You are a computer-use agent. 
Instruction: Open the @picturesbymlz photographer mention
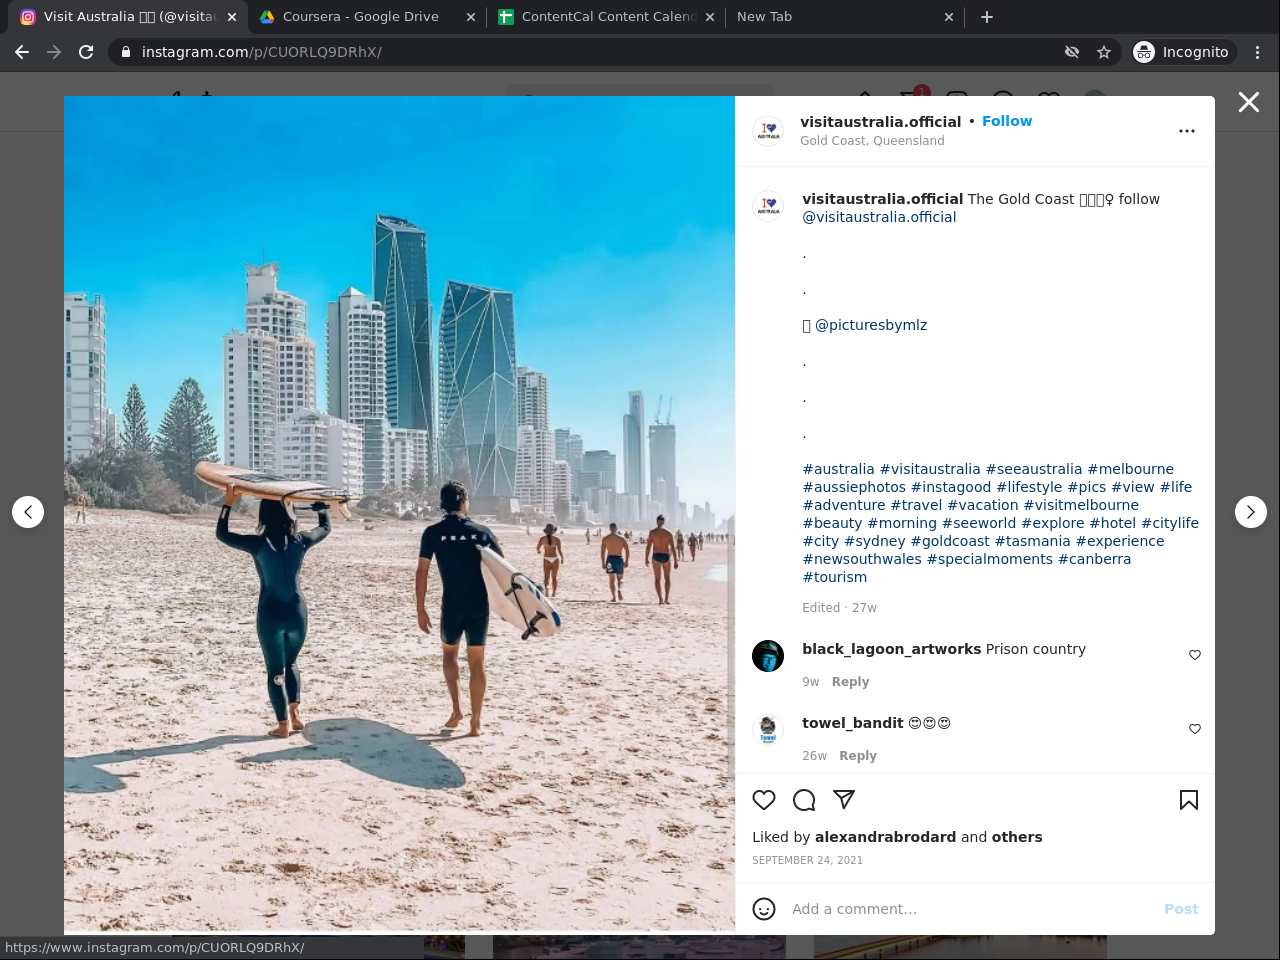click(x=871, y=325)
